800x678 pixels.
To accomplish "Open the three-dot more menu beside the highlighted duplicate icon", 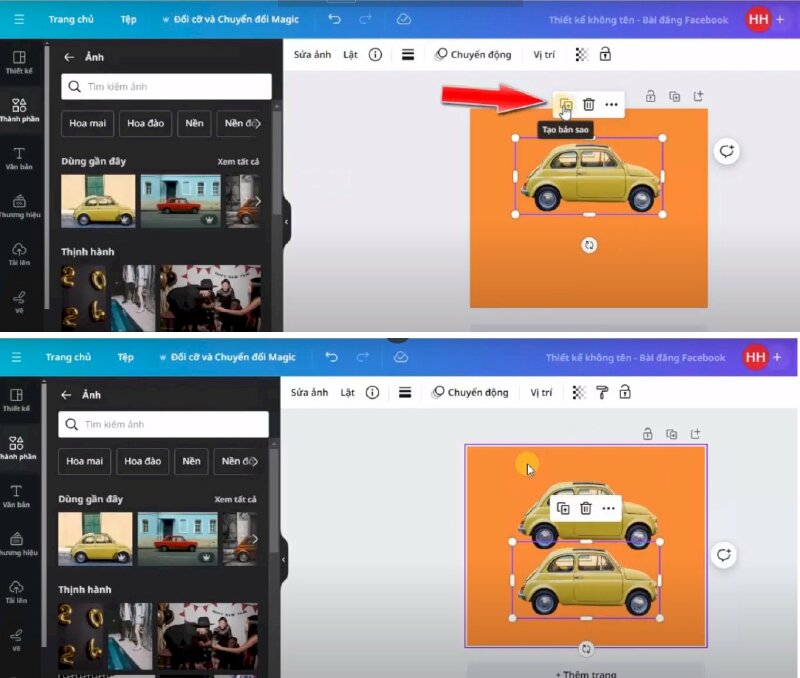I will (x=611, y=104).
